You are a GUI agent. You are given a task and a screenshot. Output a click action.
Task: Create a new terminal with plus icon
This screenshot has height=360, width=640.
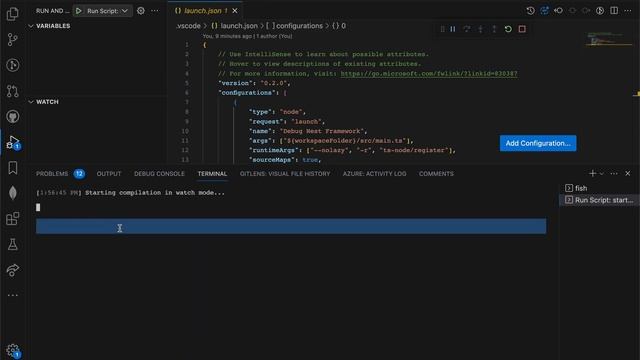tap(593, 174)
